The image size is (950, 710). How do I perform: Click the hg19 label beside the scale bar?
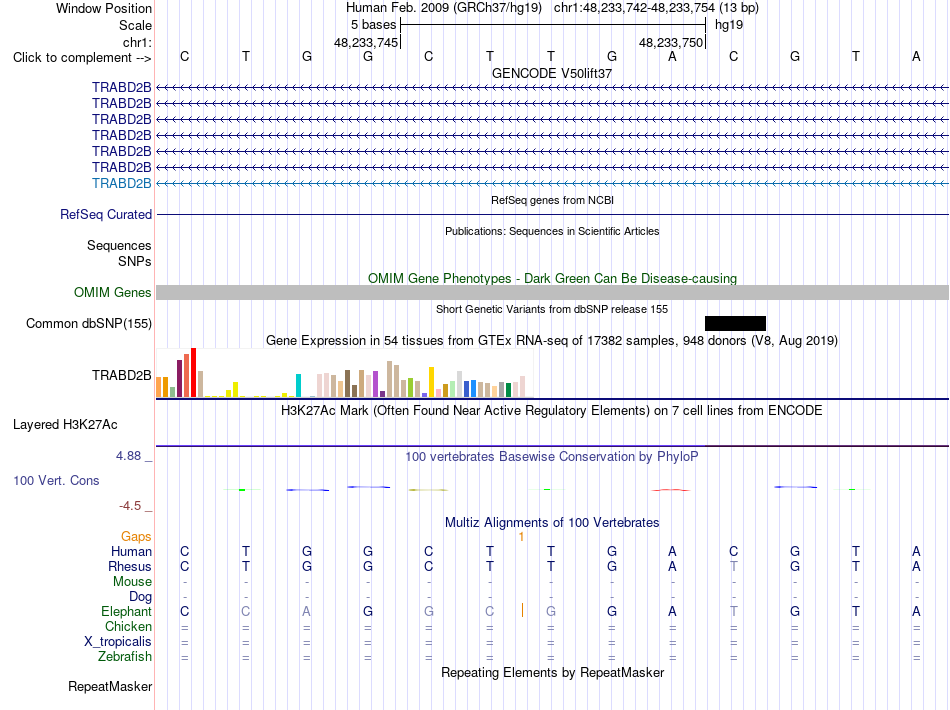pyautogui.click(x=729, y=25)
